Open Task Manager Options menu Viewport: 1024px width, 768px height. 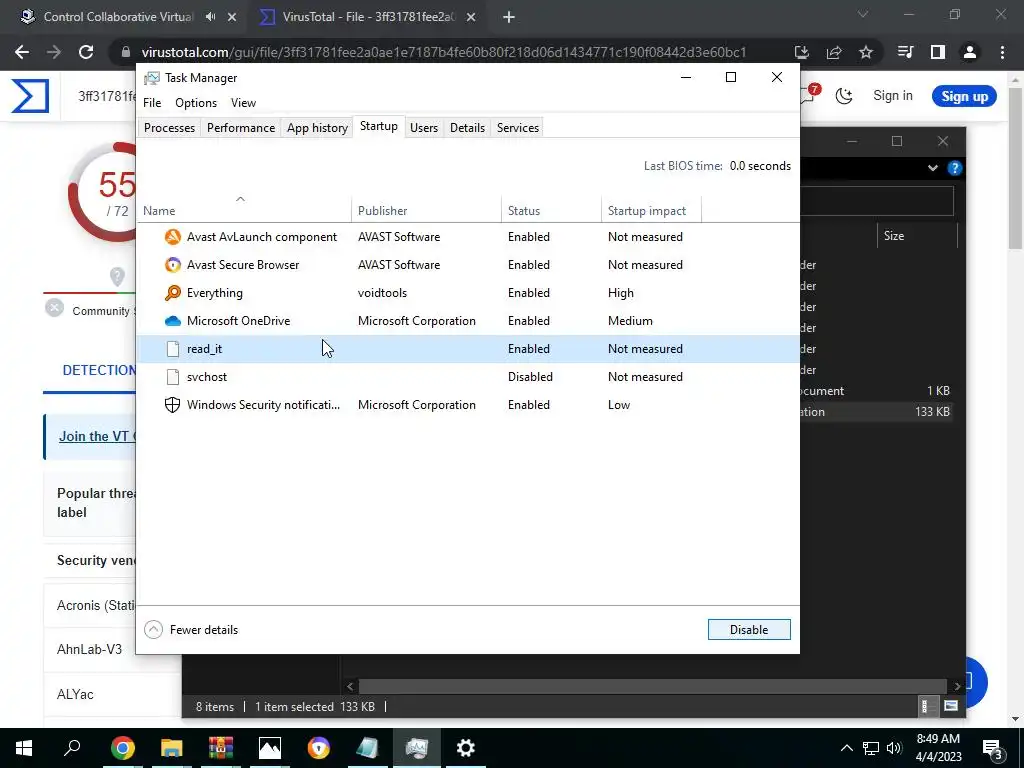click(x=196, y=103)
